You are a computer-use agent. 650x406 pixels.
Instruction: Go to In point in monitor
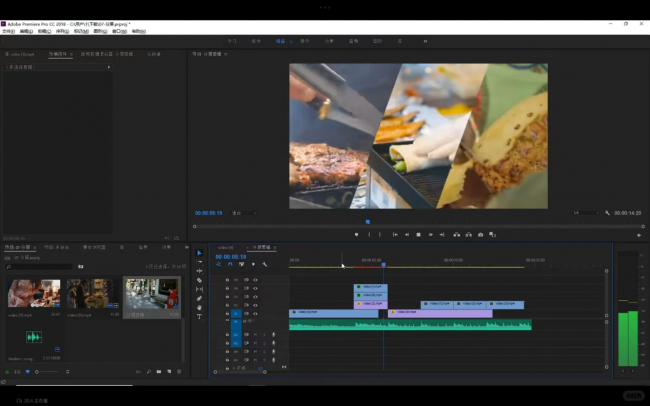pos(395,235)
